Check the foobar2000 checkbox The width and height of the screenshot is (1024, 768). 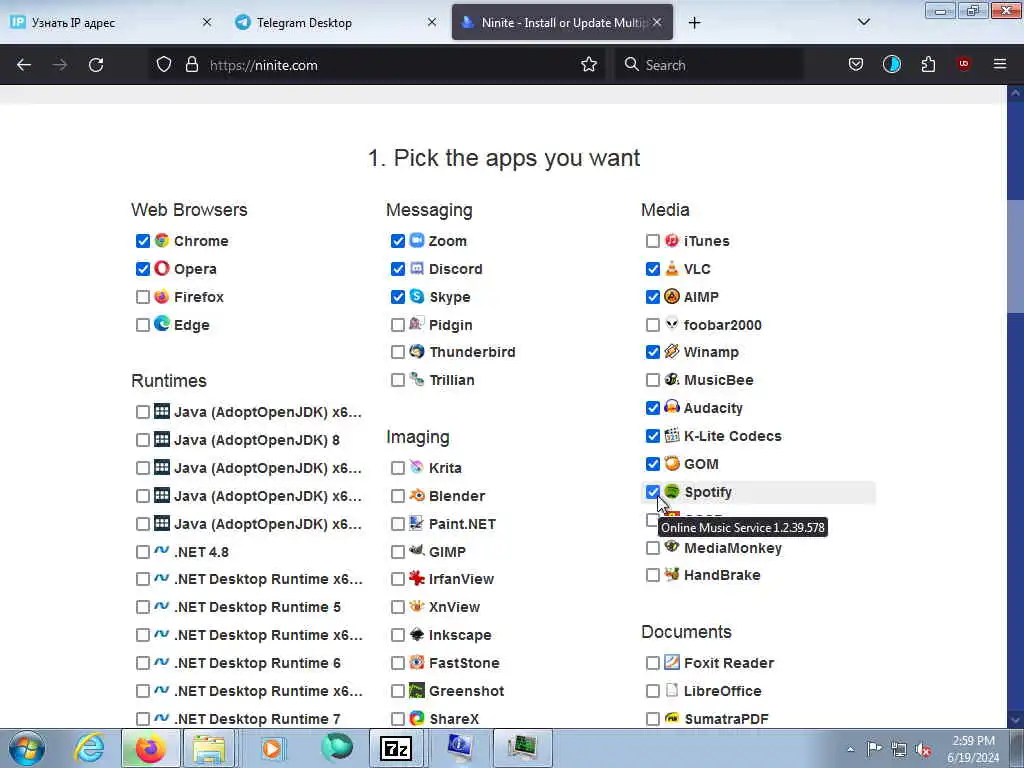click(x=652, y=325)
